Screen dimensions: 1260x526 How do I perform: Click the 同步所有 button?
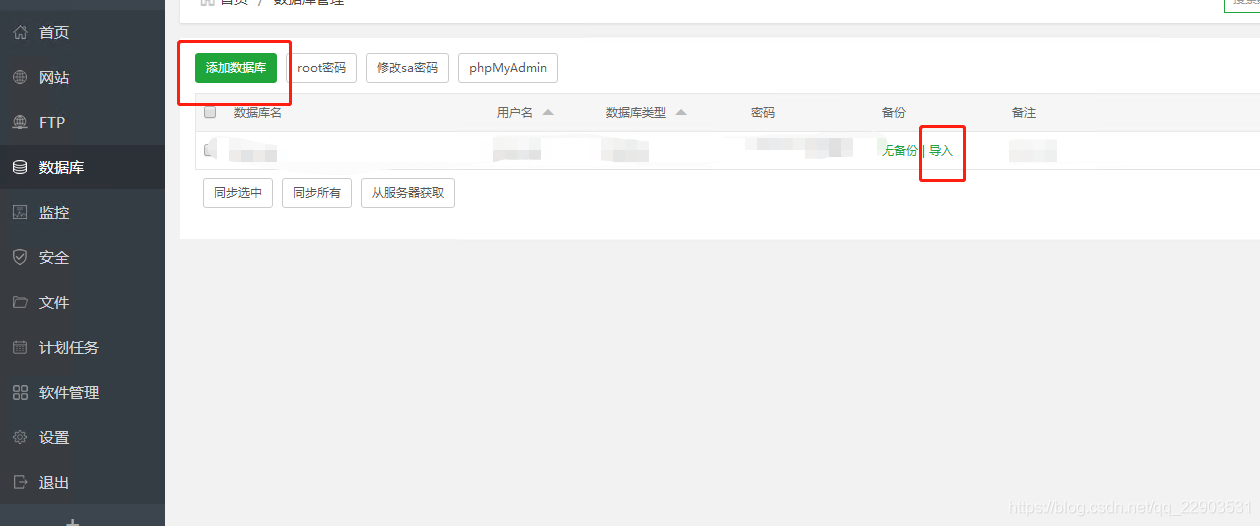[x=317, y=193]
